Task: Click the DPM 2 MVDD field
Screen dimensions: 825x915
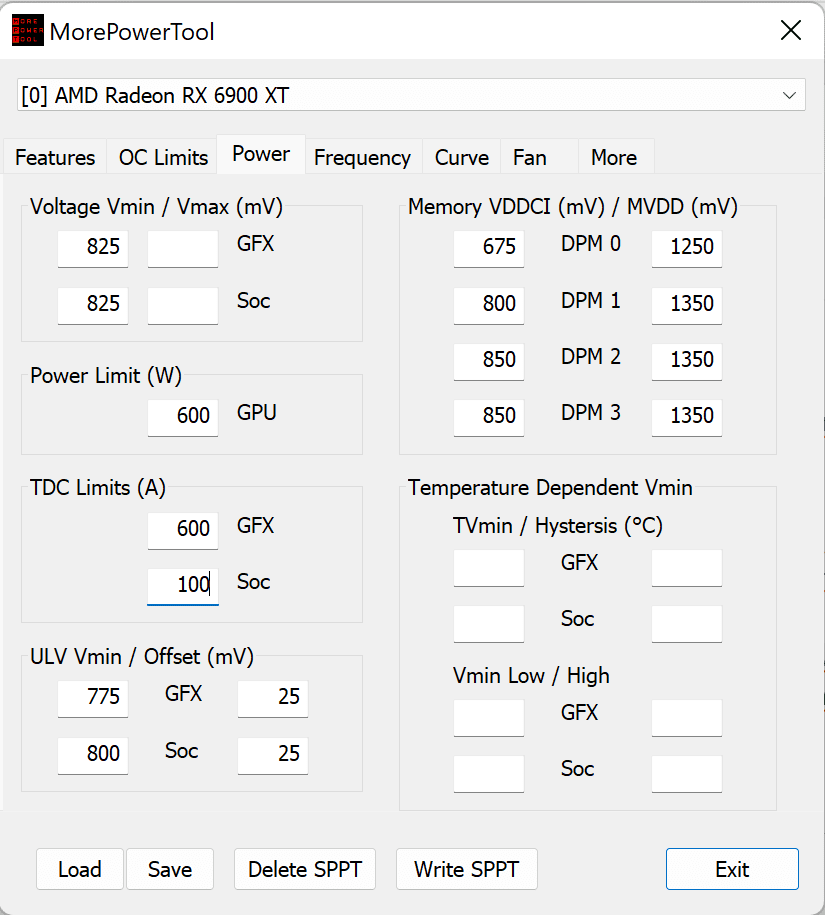Action: 687,362
